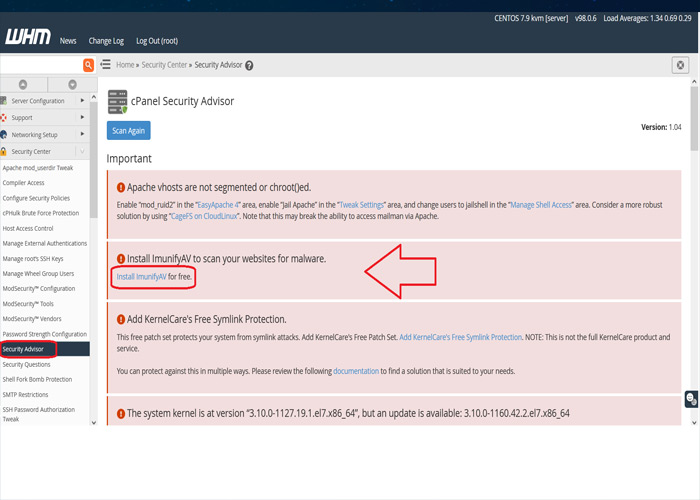Click the sidebar expand-all down arrow icon
The height and width of the screenshot is (500, 700).
72,85
